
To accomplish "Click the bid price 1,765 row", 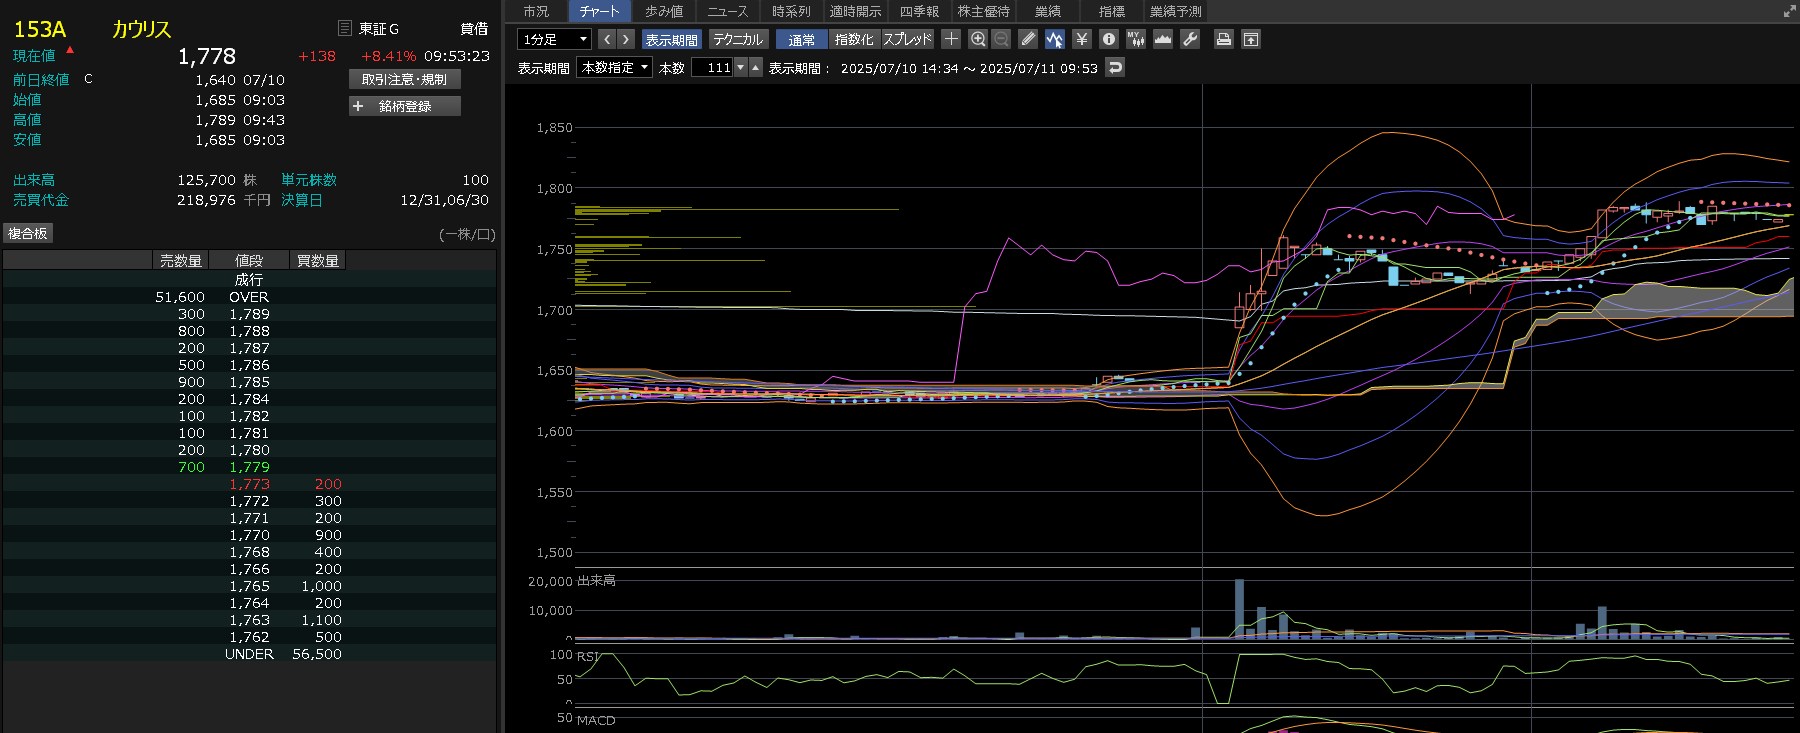I will (x=249, y=586).
